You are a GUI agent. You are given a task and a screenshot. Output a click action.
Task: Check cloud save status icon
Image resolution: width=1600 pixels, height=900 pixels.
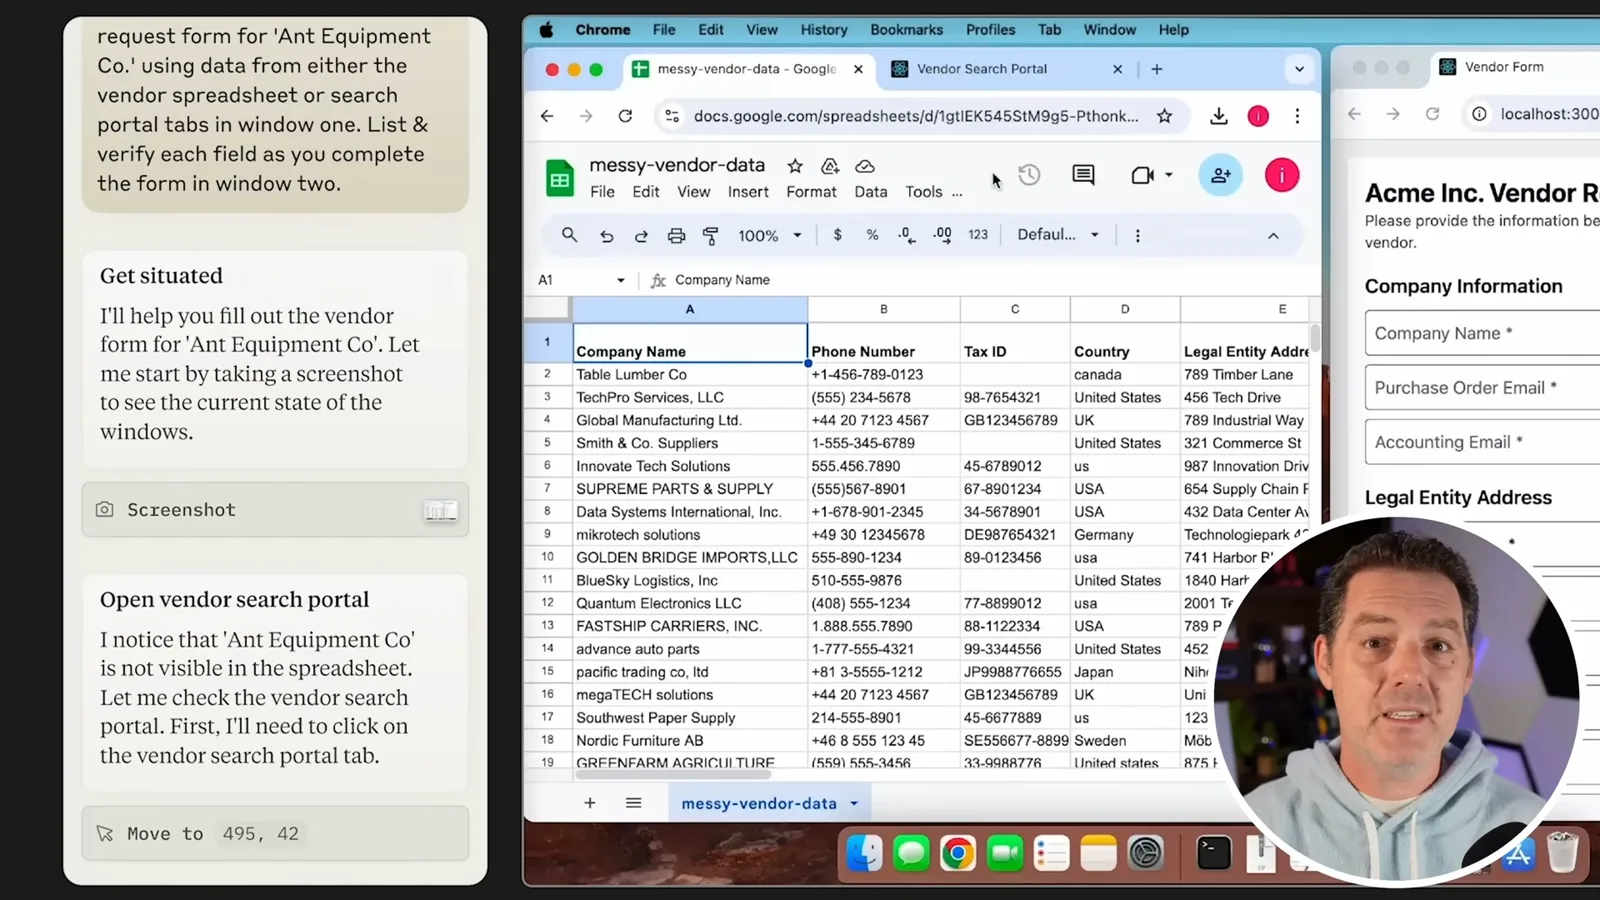pos(865,166)
